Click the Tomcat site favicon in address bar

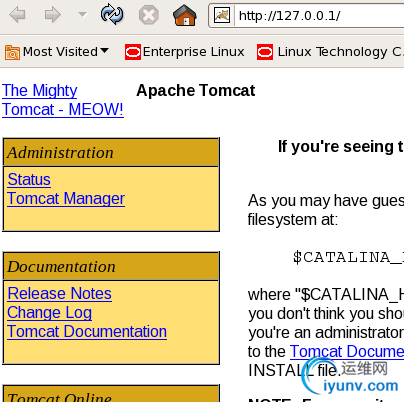(x=222, y=15)
